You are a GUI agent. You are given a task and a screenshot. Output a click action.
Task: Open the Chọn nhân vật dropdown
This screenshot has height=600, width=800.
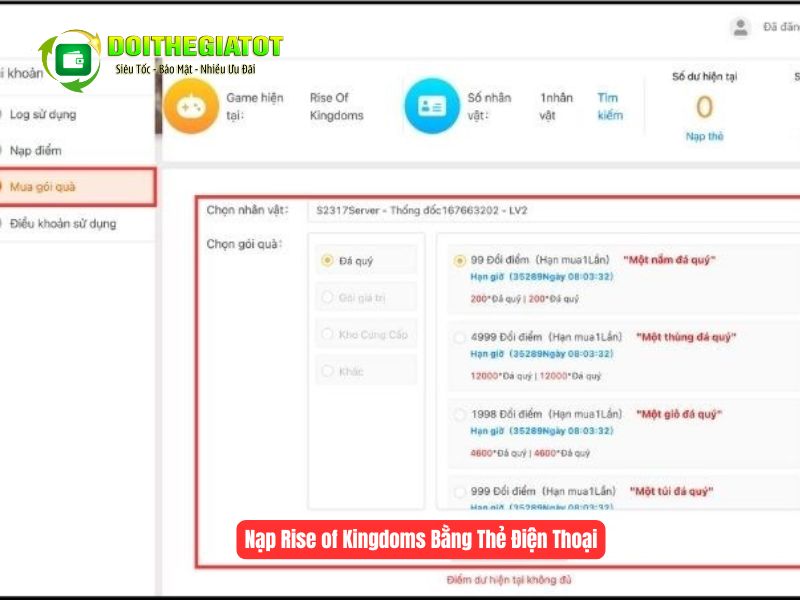[554, 210]
